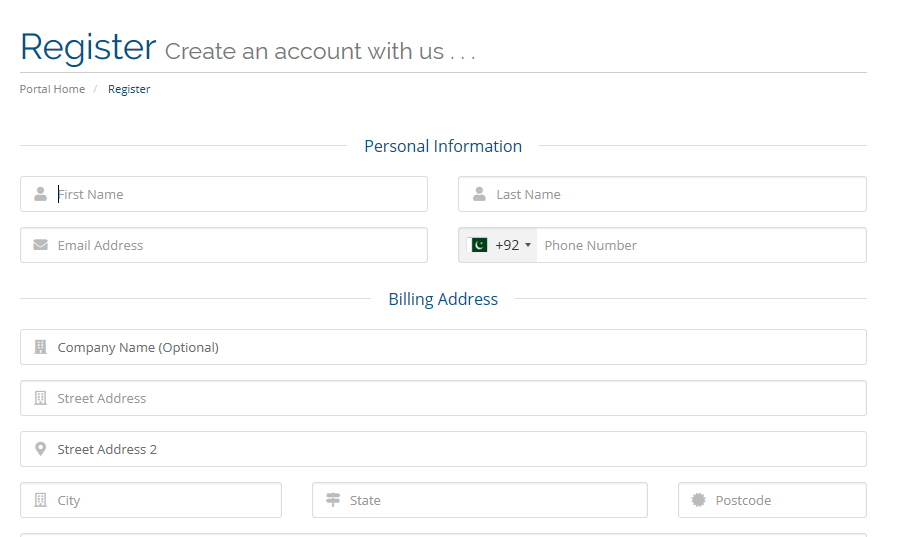Focus the Company Name (Optional) field

click(443, 347)
